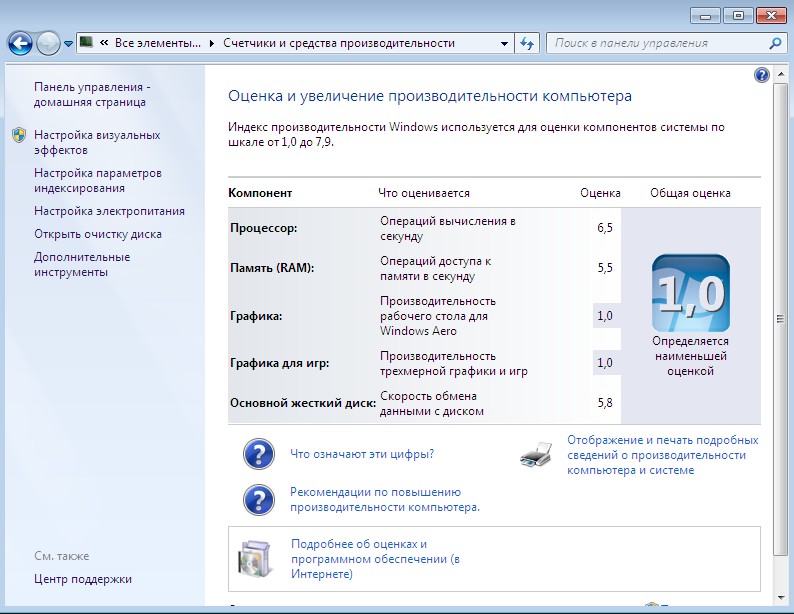
Task: Select the Основной жесткий диск label
Action: click(303, 403)
